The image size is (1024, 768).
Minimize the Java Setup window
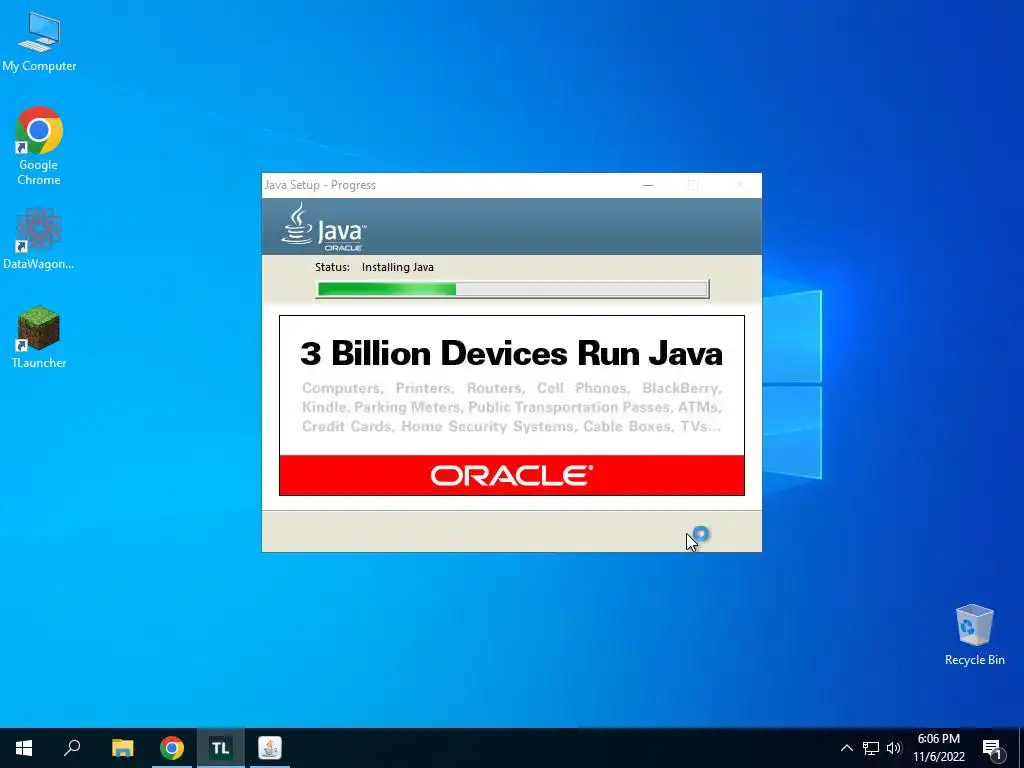648,185
